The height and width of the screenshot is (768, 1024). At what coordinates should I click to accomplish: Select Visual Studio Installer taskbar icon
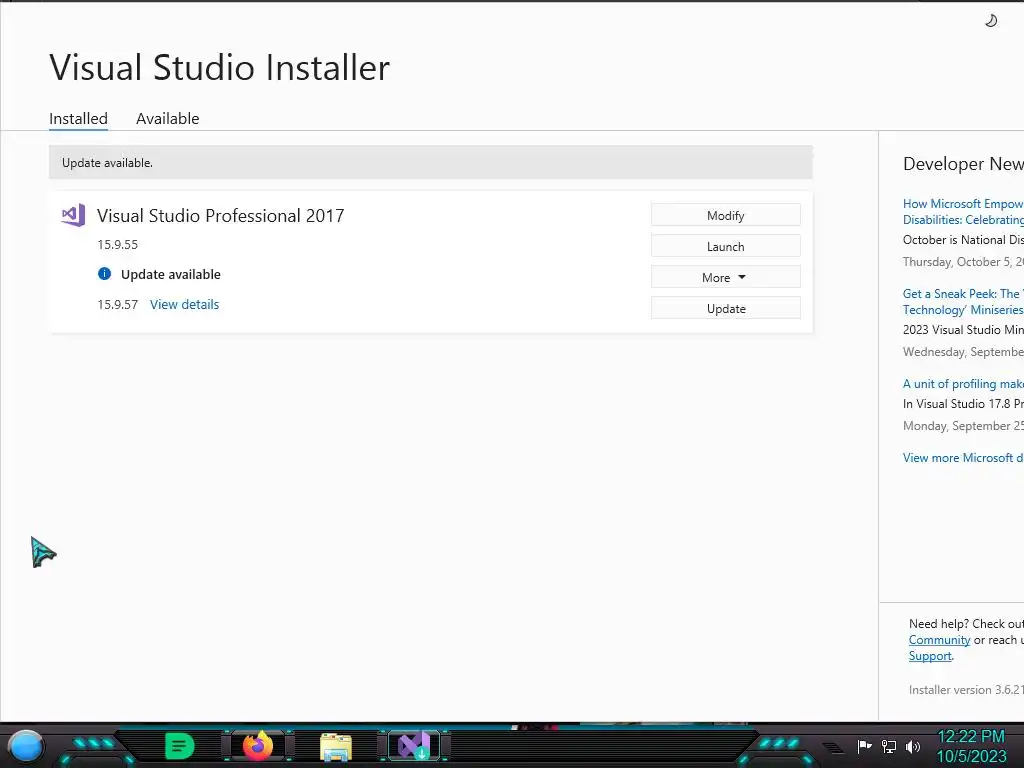(414, 746)
